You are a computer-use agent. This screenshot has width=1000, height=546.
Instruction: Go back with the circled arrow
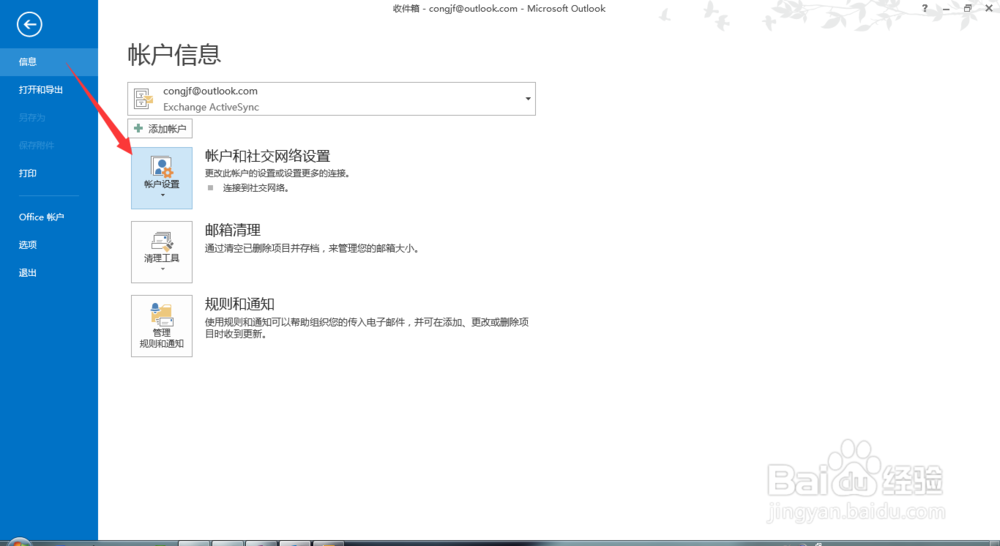tap(29, 25)
